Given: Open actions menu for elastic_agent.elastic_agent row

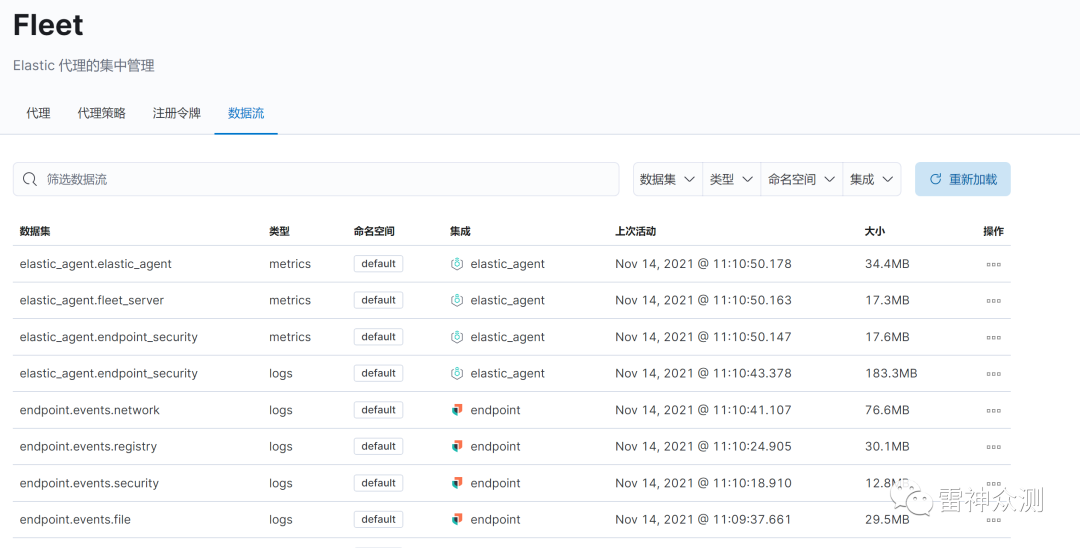Looking at the screenshot, I should click(993, 264).
